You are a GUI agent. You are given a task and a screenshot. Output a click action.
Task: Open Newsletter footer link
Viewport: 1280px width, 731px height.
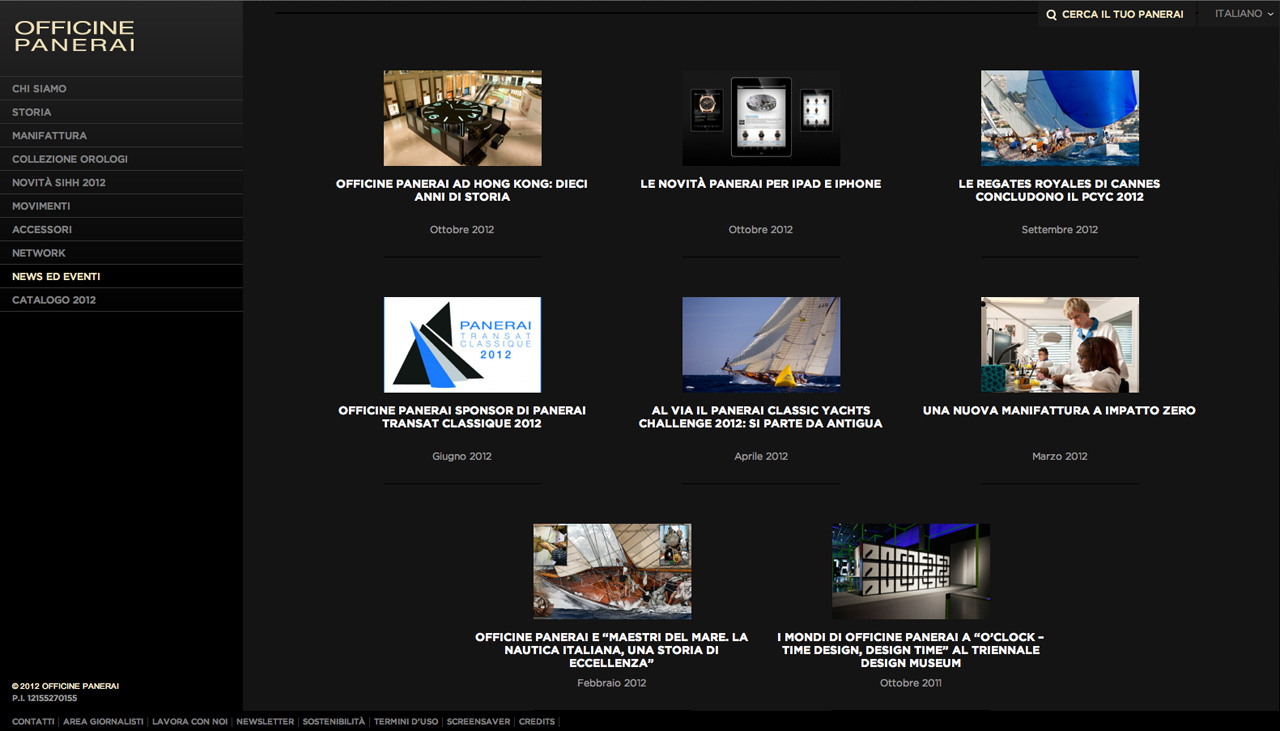point(265,722)
